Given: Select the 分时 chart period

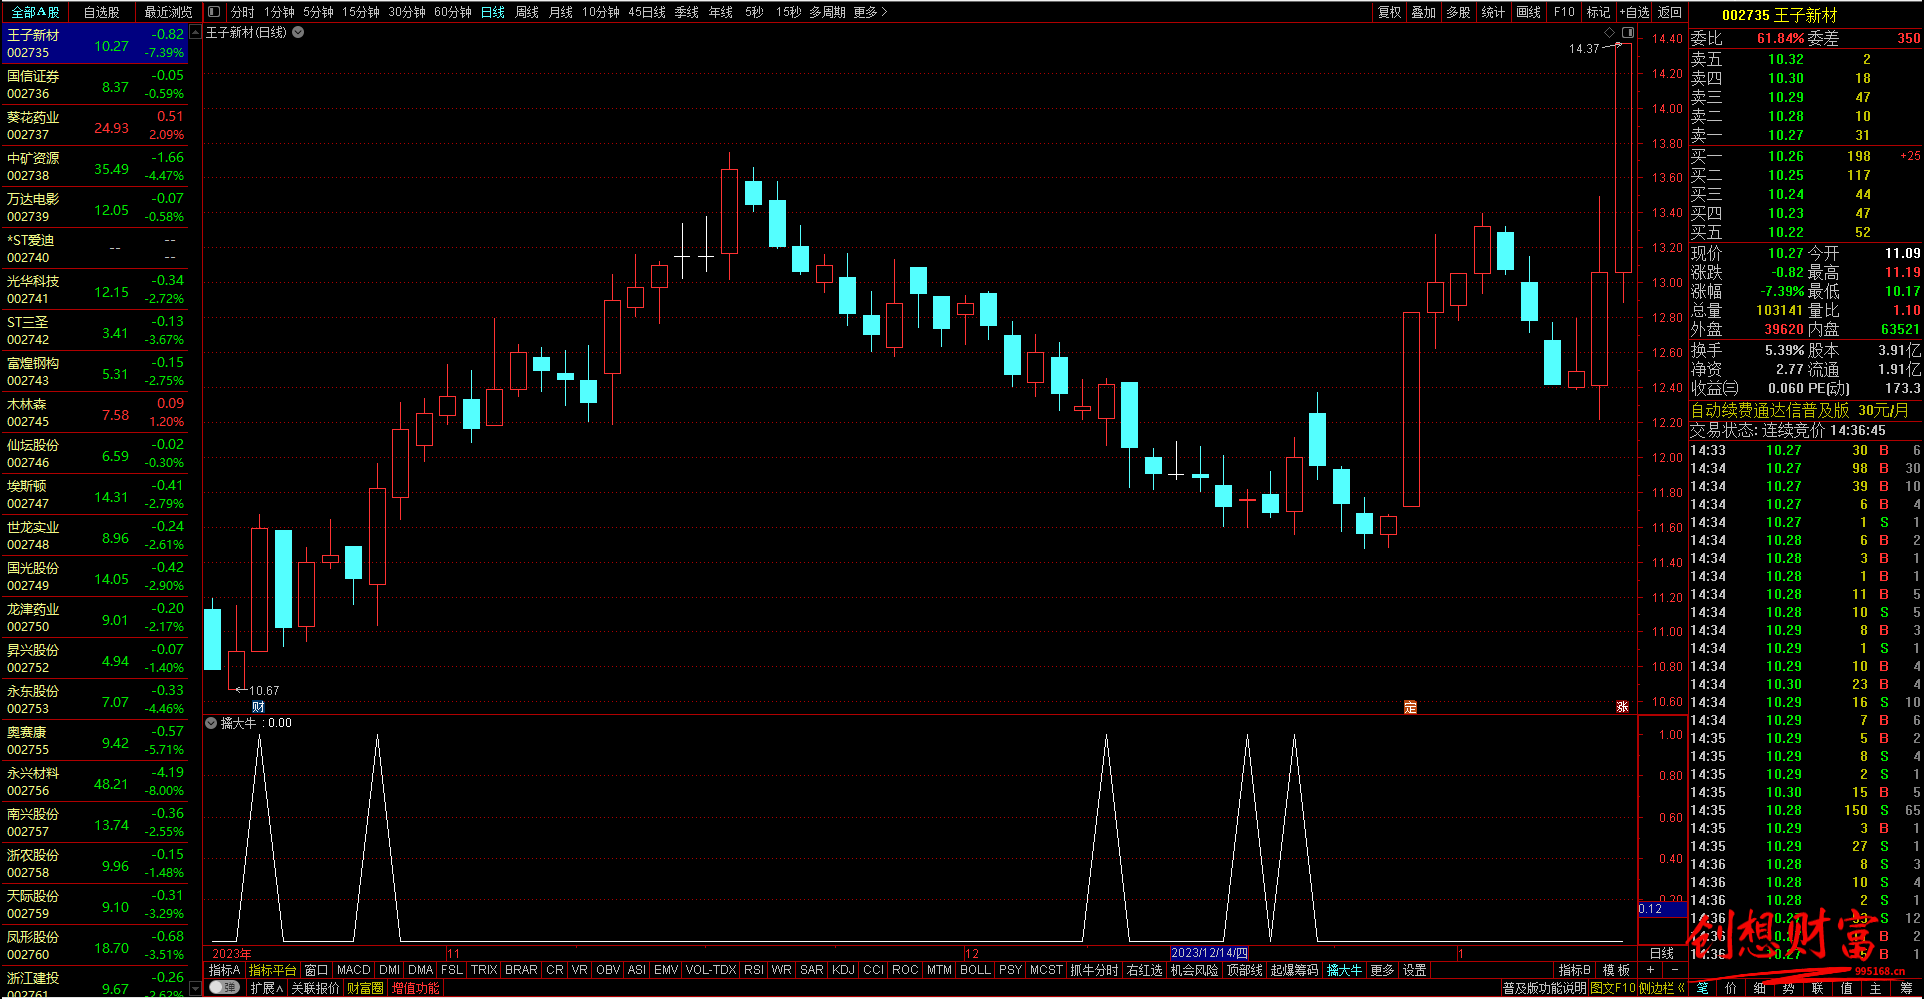Looking at the screenshot, I should click(x=242, y=12).
